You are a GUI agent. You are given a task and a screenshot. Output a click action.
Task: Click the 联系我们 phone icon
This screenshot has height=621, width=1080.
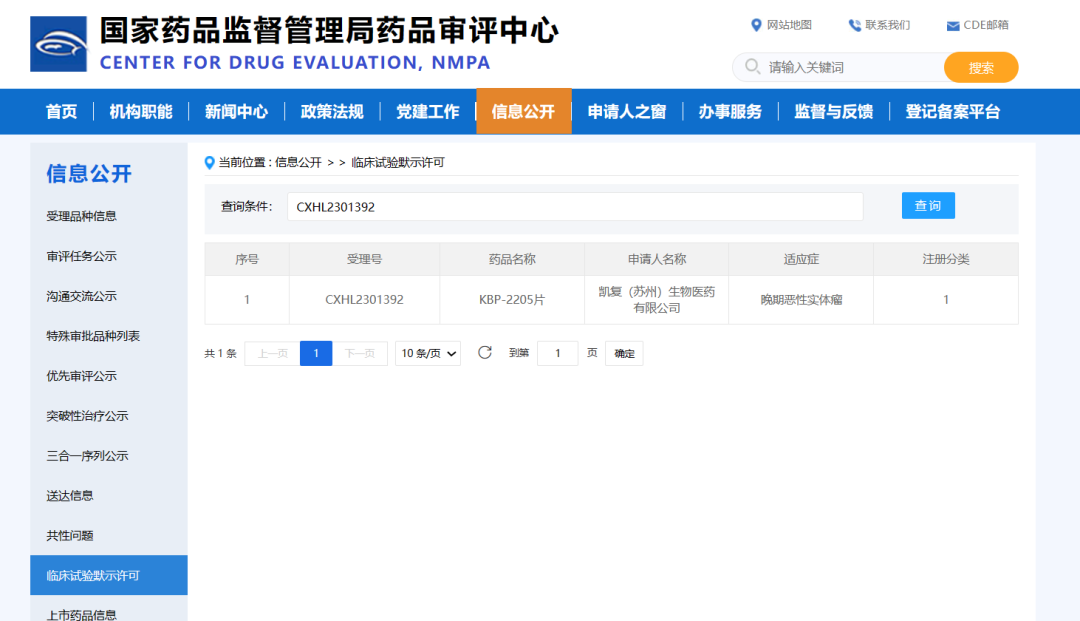(x=854, y=24)
